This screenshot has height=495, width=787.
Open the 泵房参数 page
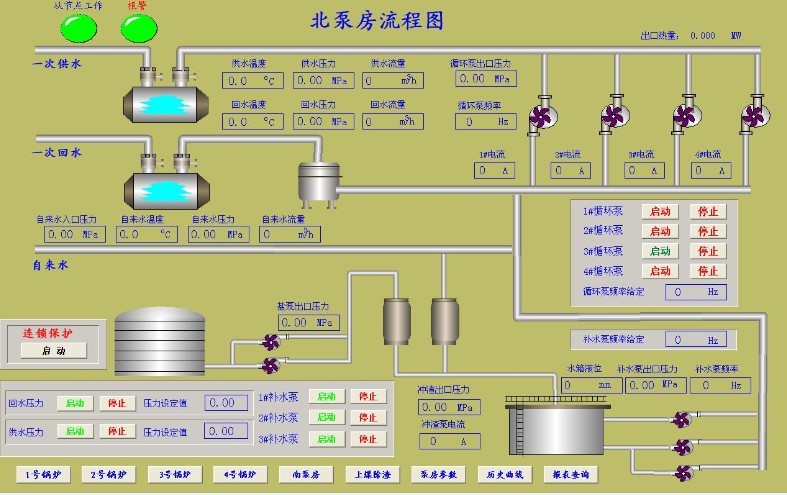tap(438, 474)
